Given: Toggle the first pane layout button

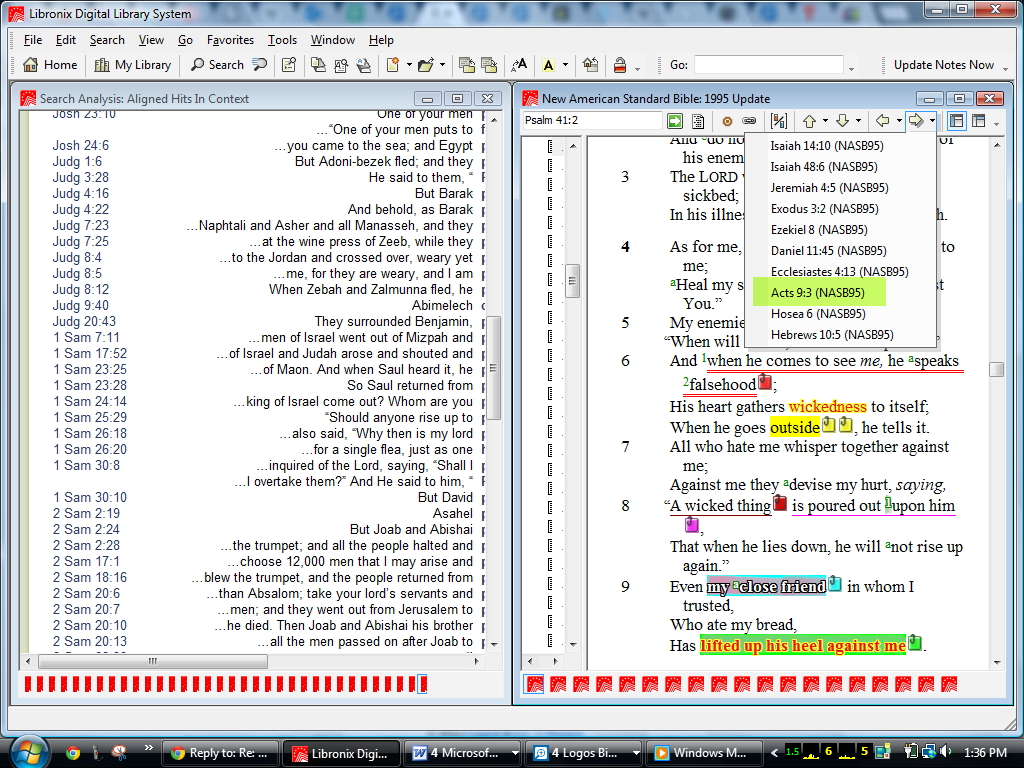Looking at the screenshot, I should [957, 121].
